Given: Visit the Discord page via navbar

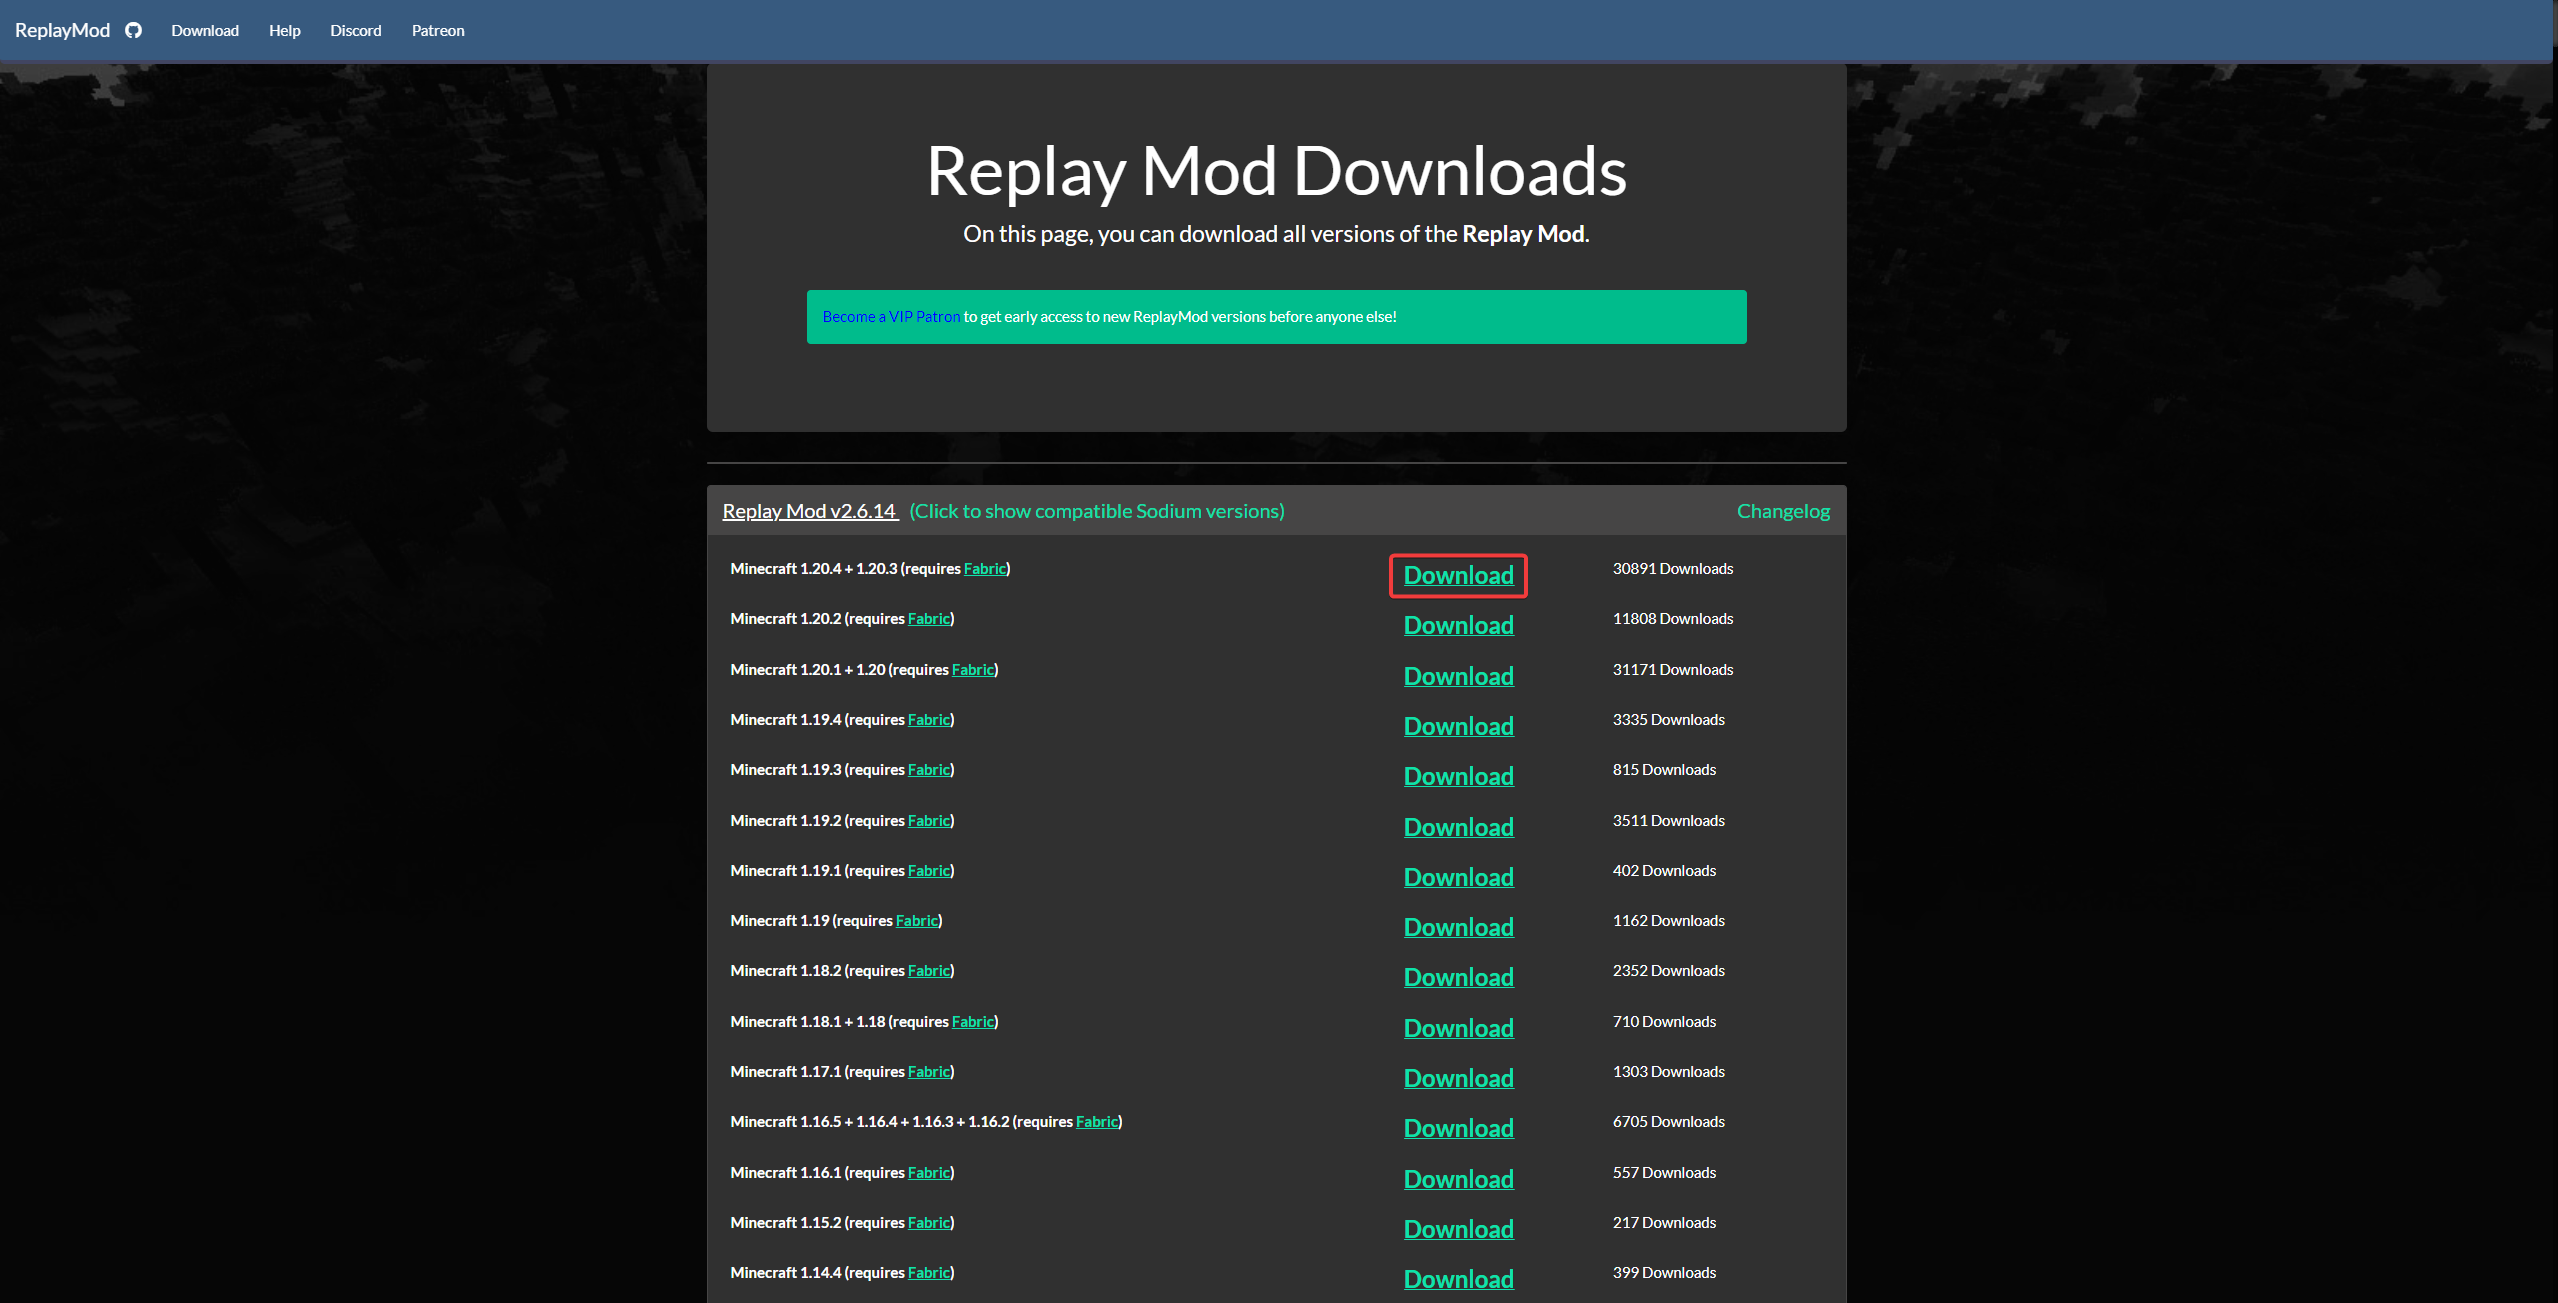Looking at the screenshot, I should [355, 31].
